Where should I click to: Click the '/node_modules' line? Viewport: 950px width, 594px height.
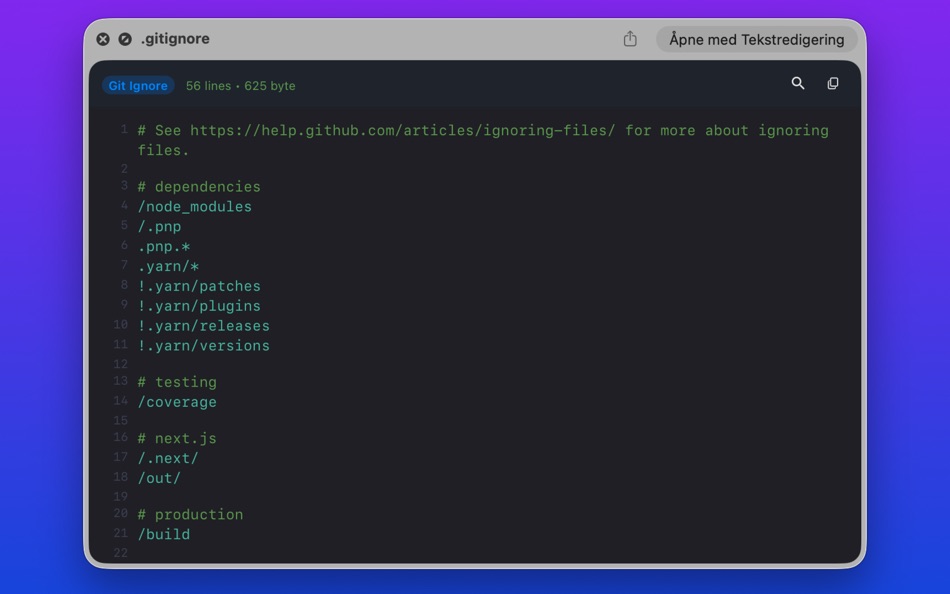tap(194, 207)
